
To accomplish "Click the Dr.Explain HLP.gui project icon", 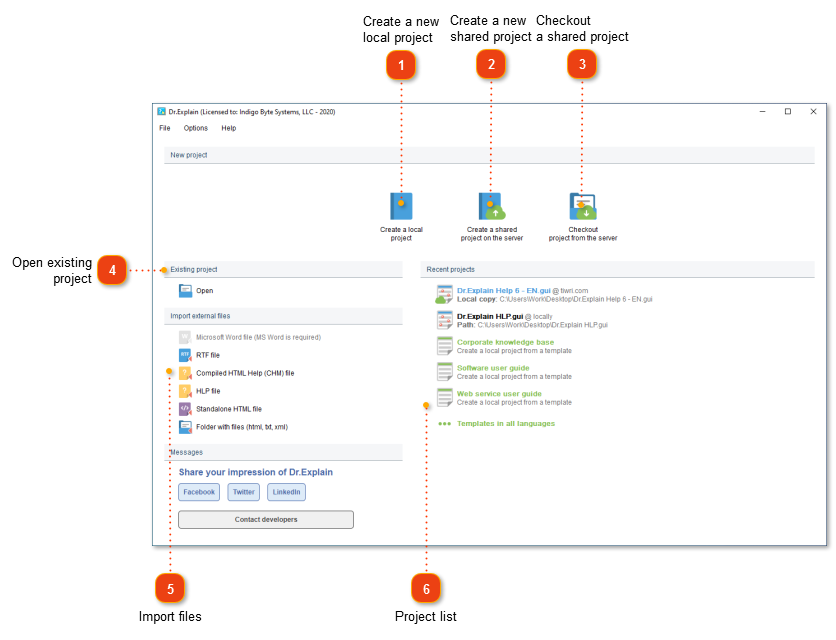I will tap(445, 321).
